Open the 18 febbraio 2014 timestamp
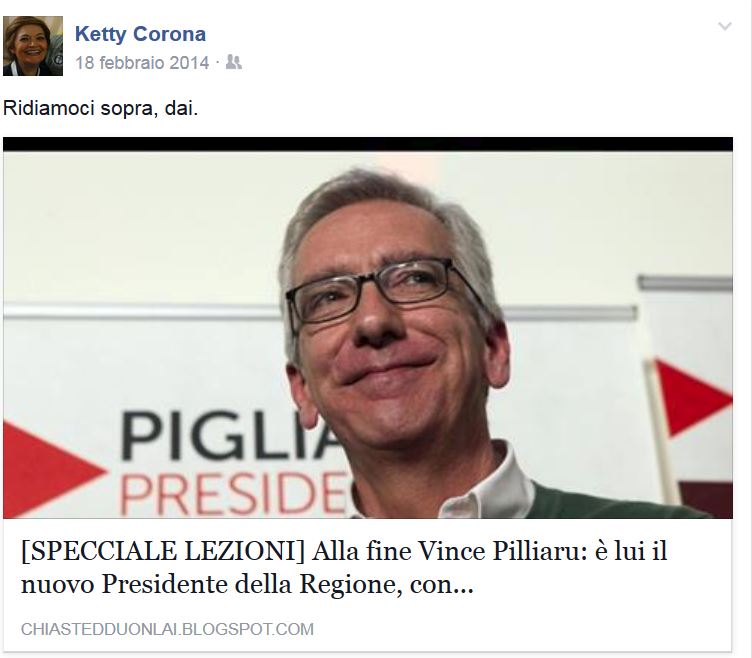752x658 pixels. [142, 63]
